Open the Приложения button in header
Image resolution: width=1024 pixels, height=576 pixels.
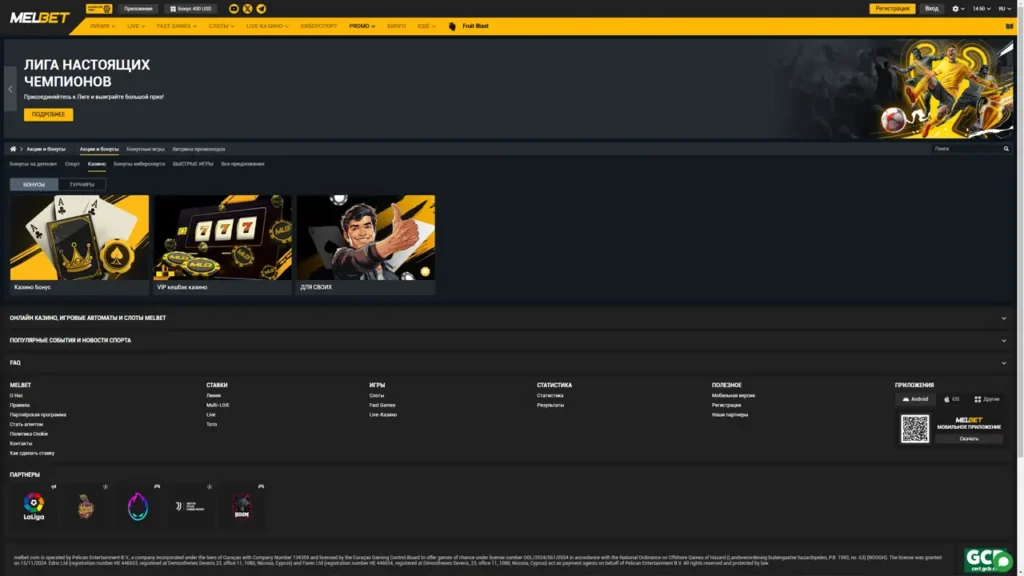pos(138,8)
